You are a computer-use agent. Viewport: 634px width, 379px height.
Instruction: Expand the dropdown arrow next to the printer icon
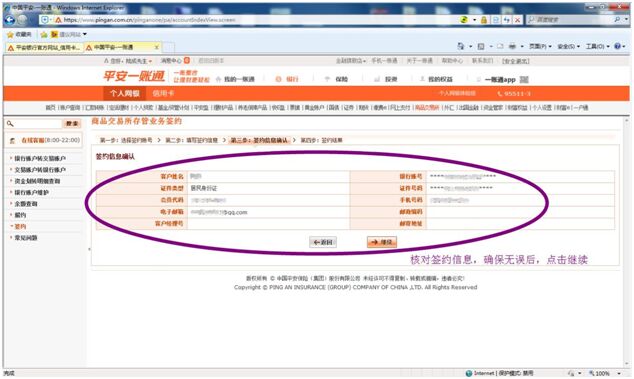tap(522, 47)
